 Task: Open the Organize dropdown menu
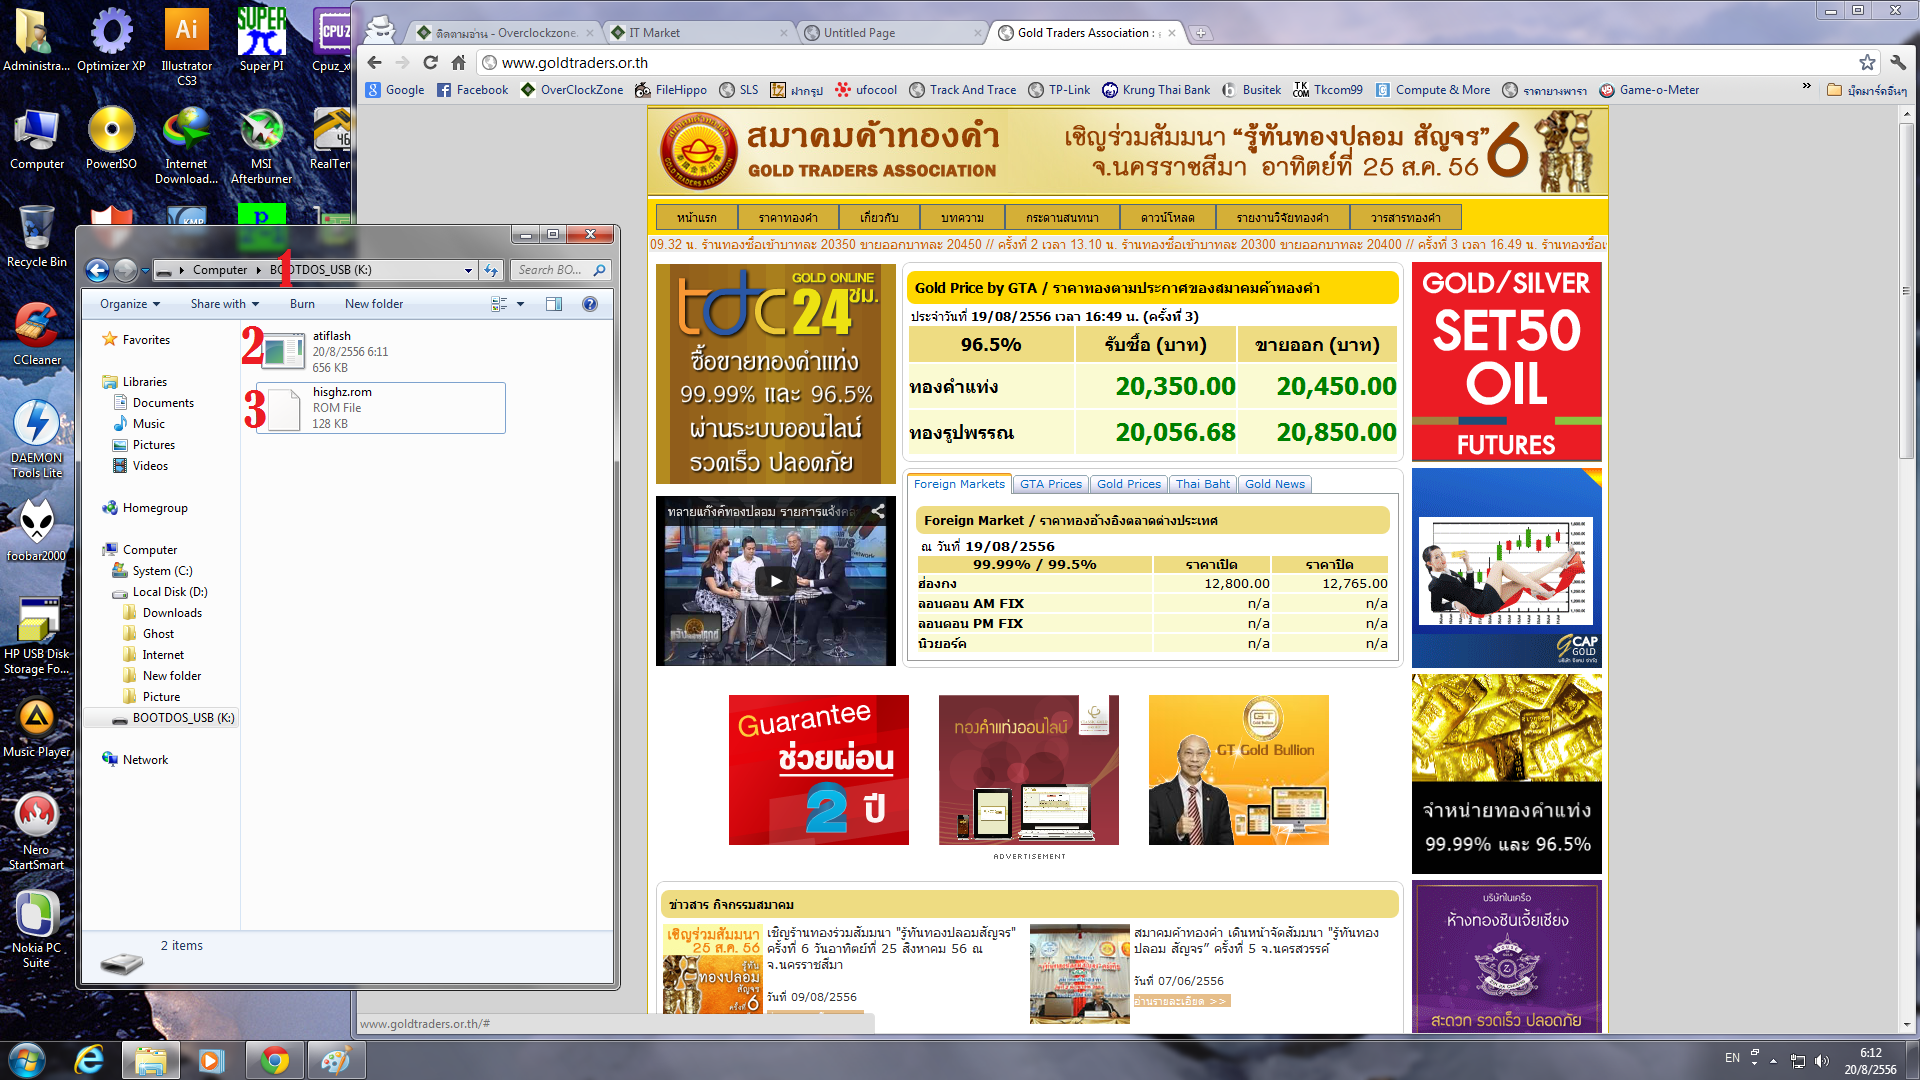click(x=129, y=304)
